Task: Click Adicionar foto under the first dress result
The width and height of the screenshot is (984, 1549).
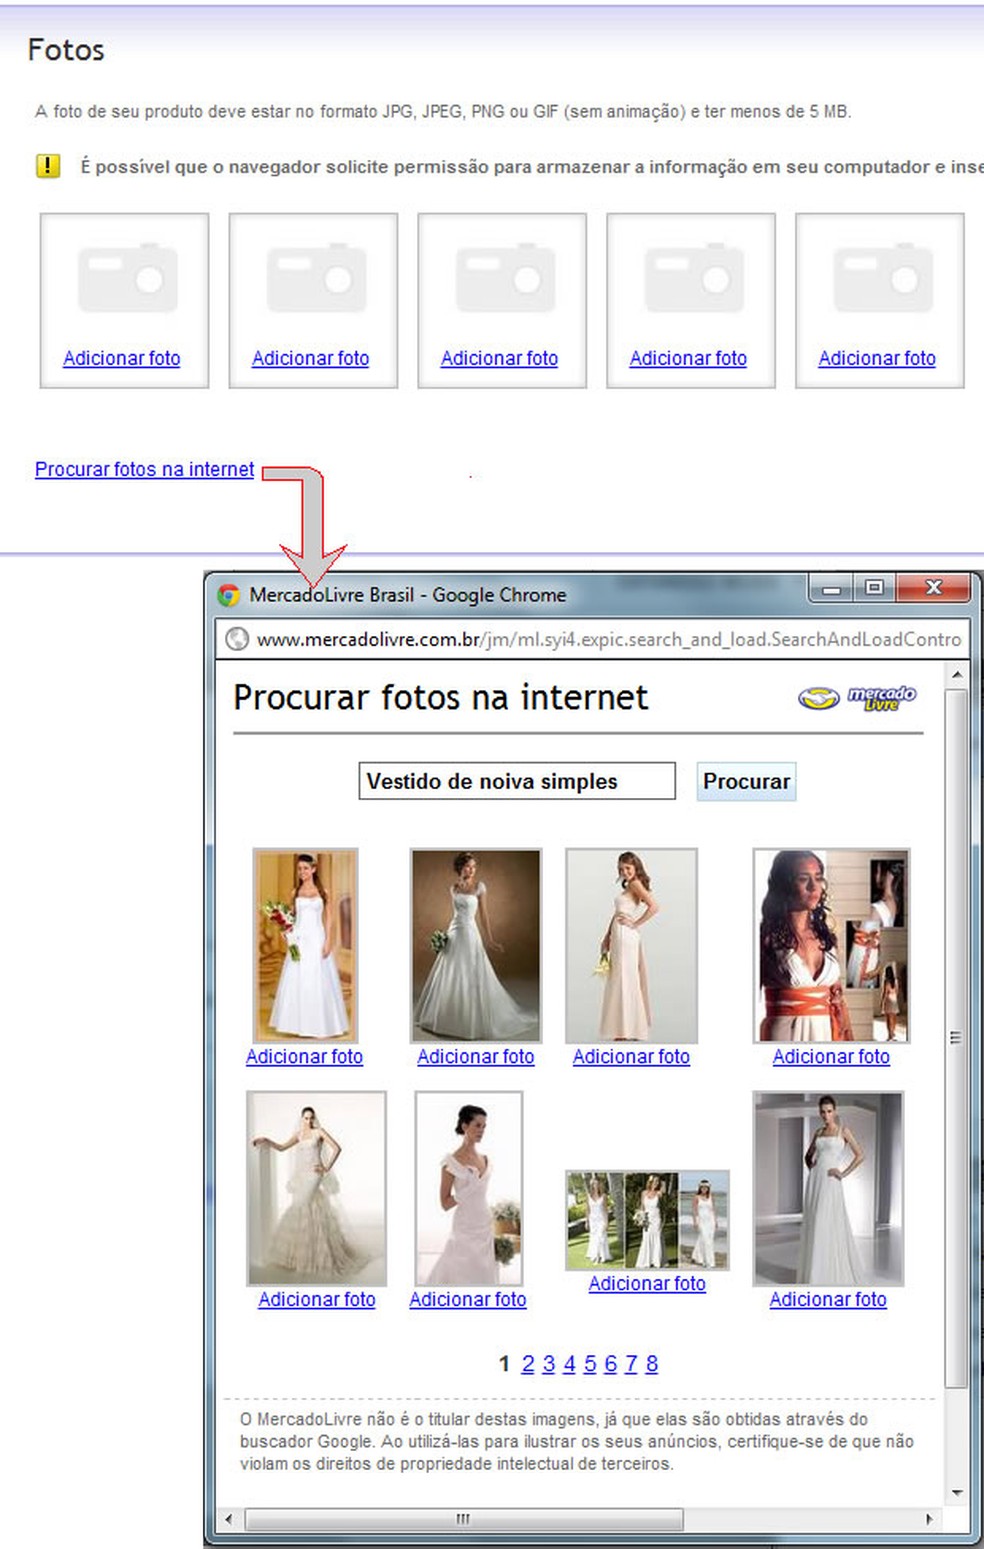Action: point(304,1056)
